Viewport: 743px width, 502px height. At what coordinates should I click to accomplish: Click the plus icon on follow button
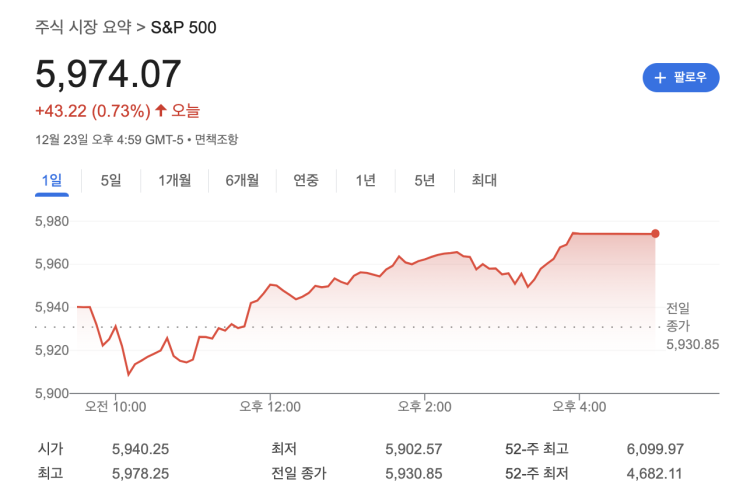(660, 77)
